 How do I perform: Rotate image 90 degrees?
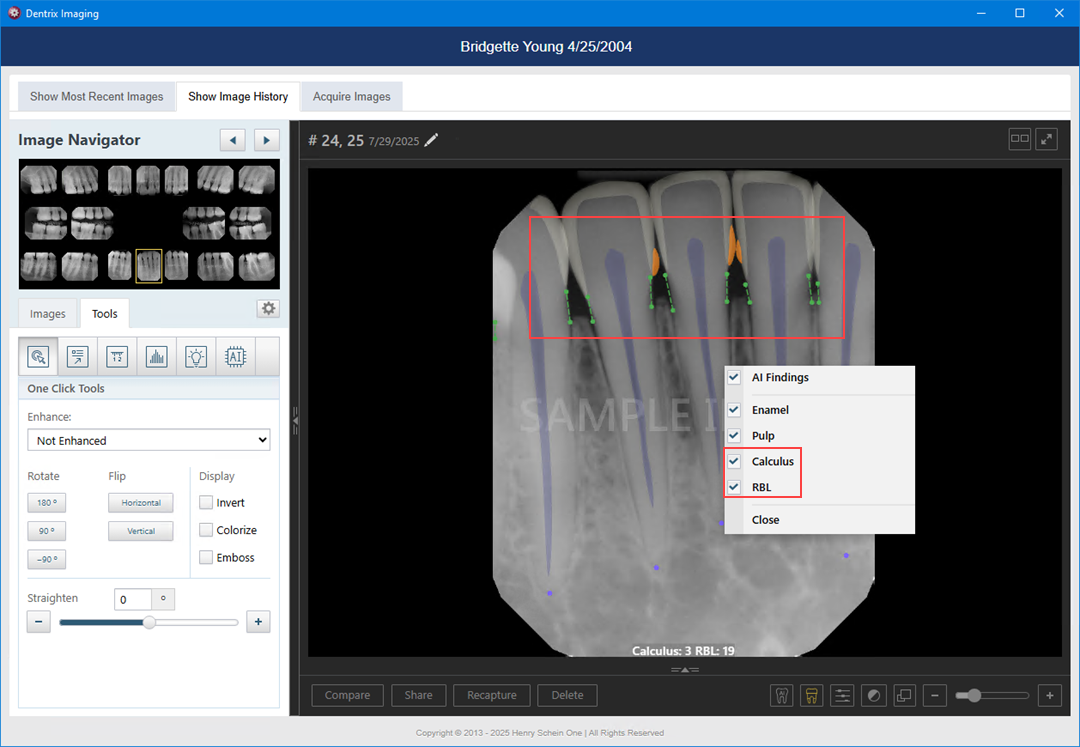(x=47, y=531)
